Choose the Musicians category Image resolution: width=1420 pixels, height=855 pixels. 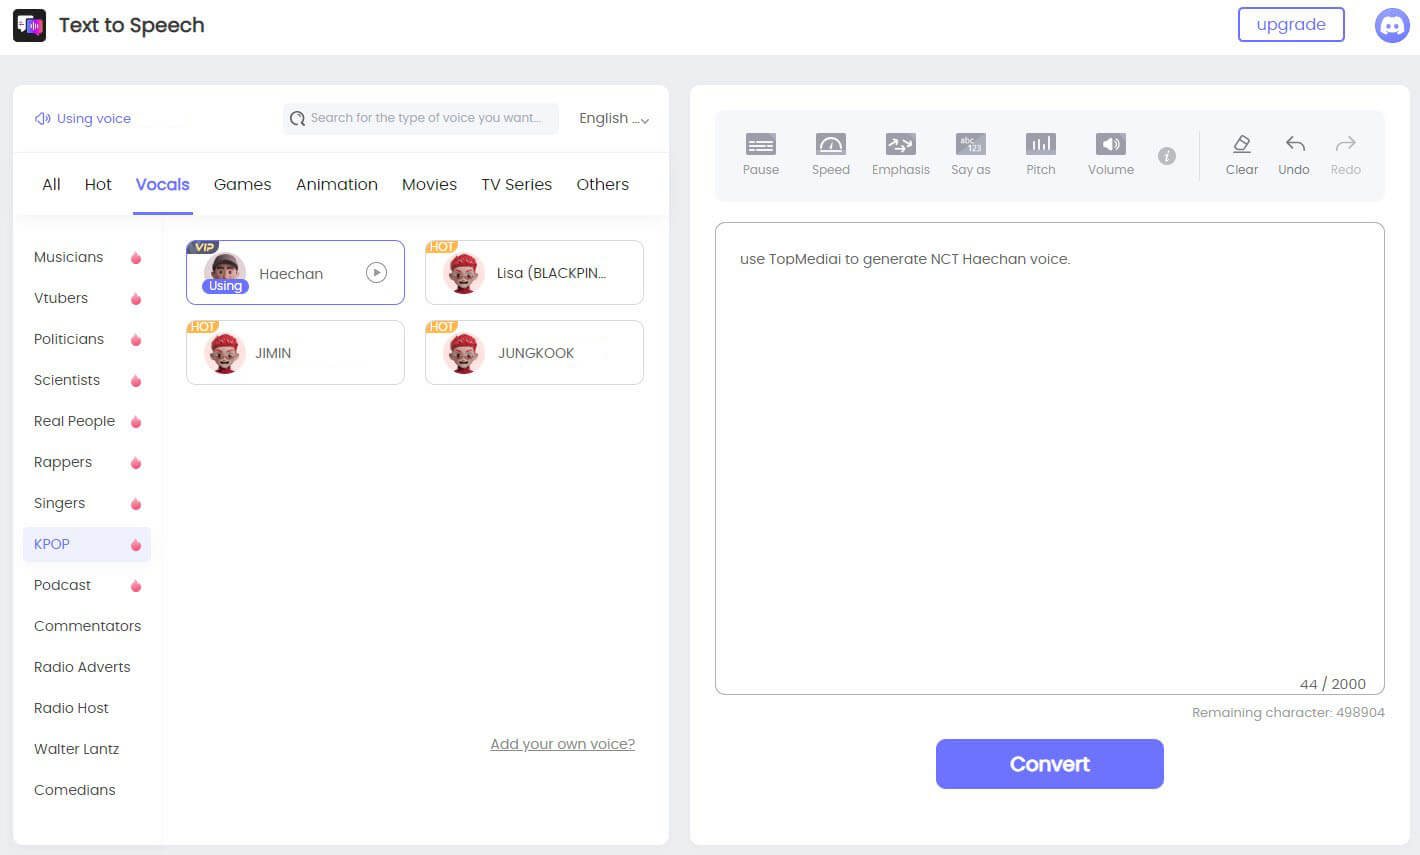[68, 257]
